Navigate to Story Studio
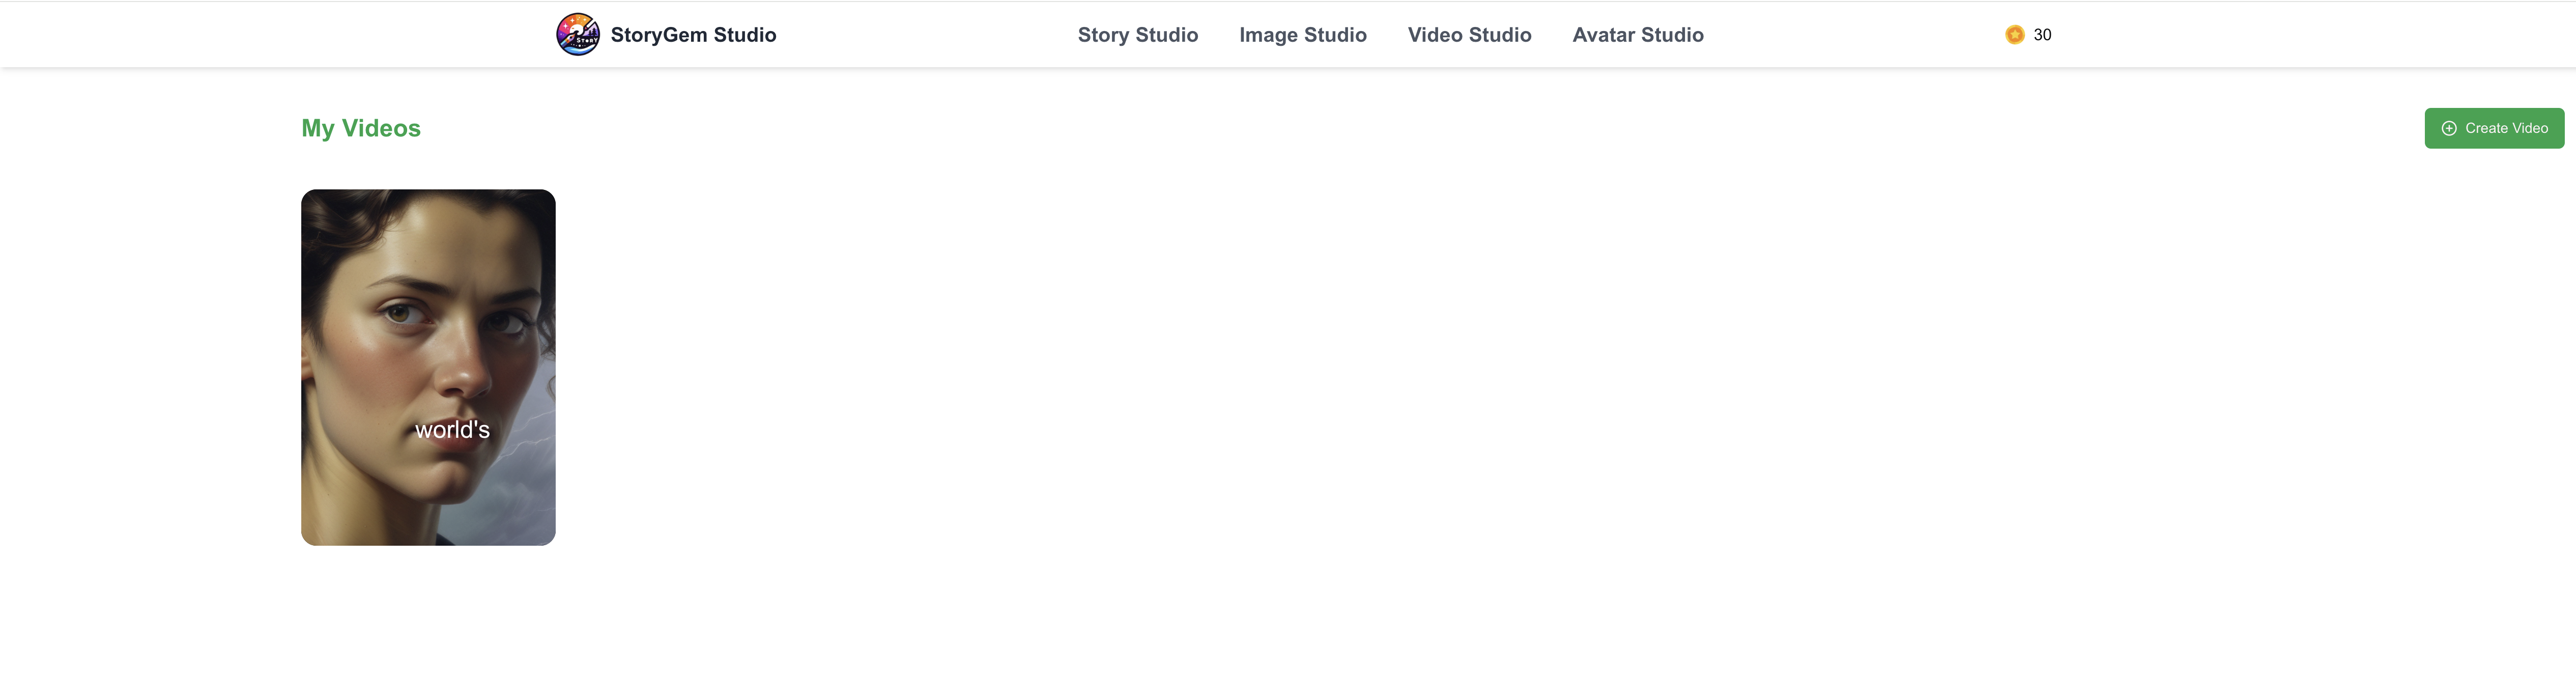The width and height of the screenshot is (2576, 674). (1137, 35)
